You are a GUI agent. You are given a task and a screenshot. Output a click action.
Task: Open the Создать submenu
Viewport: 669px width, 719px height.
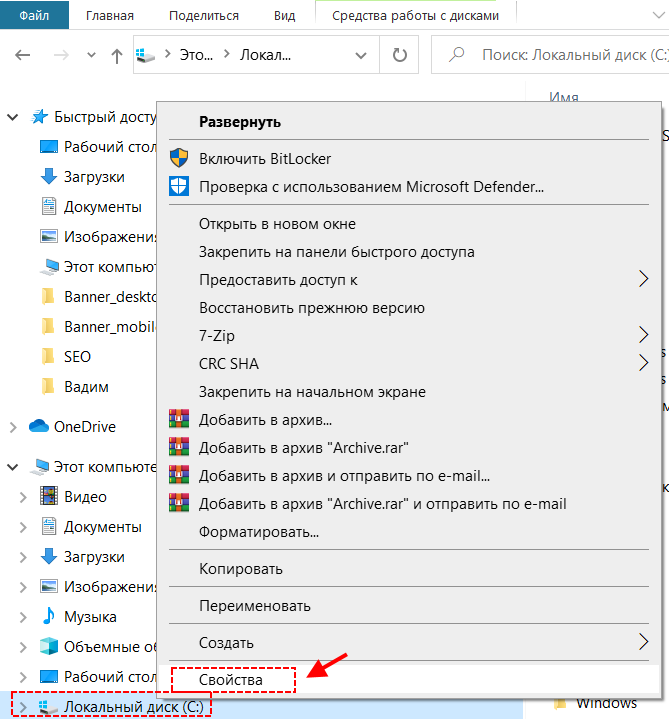point(408,643)
